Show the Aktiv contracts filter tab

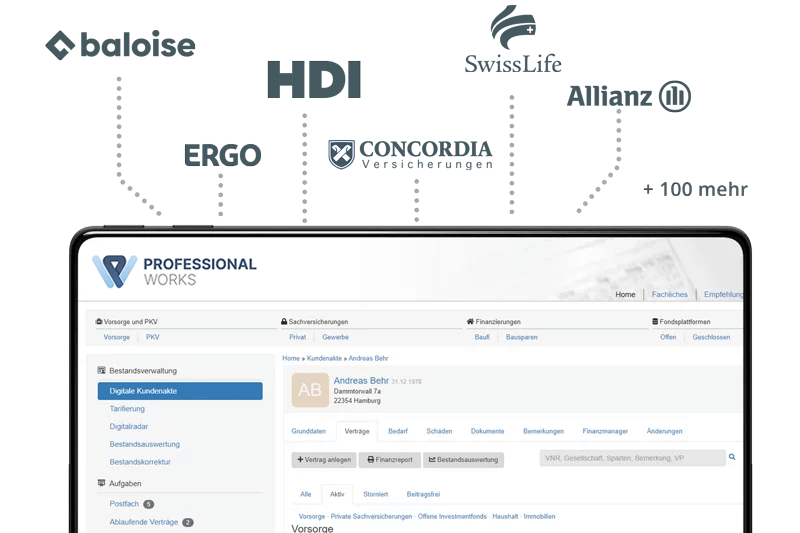coord(337,494)
